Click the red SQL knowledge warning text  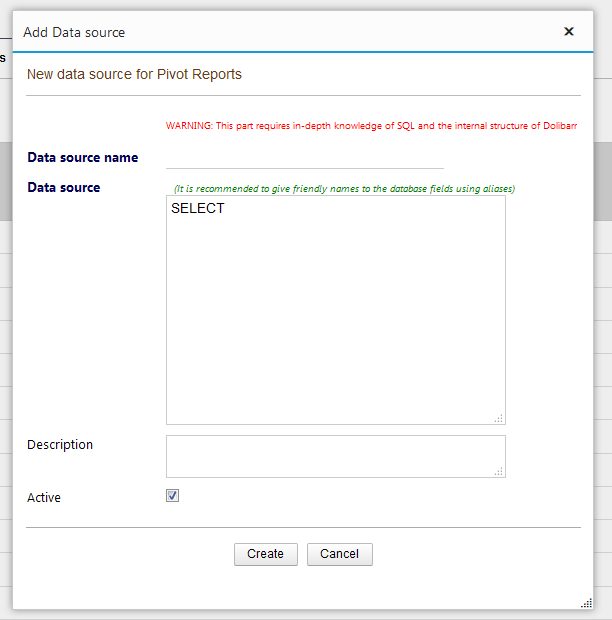[x=370, y=127]
